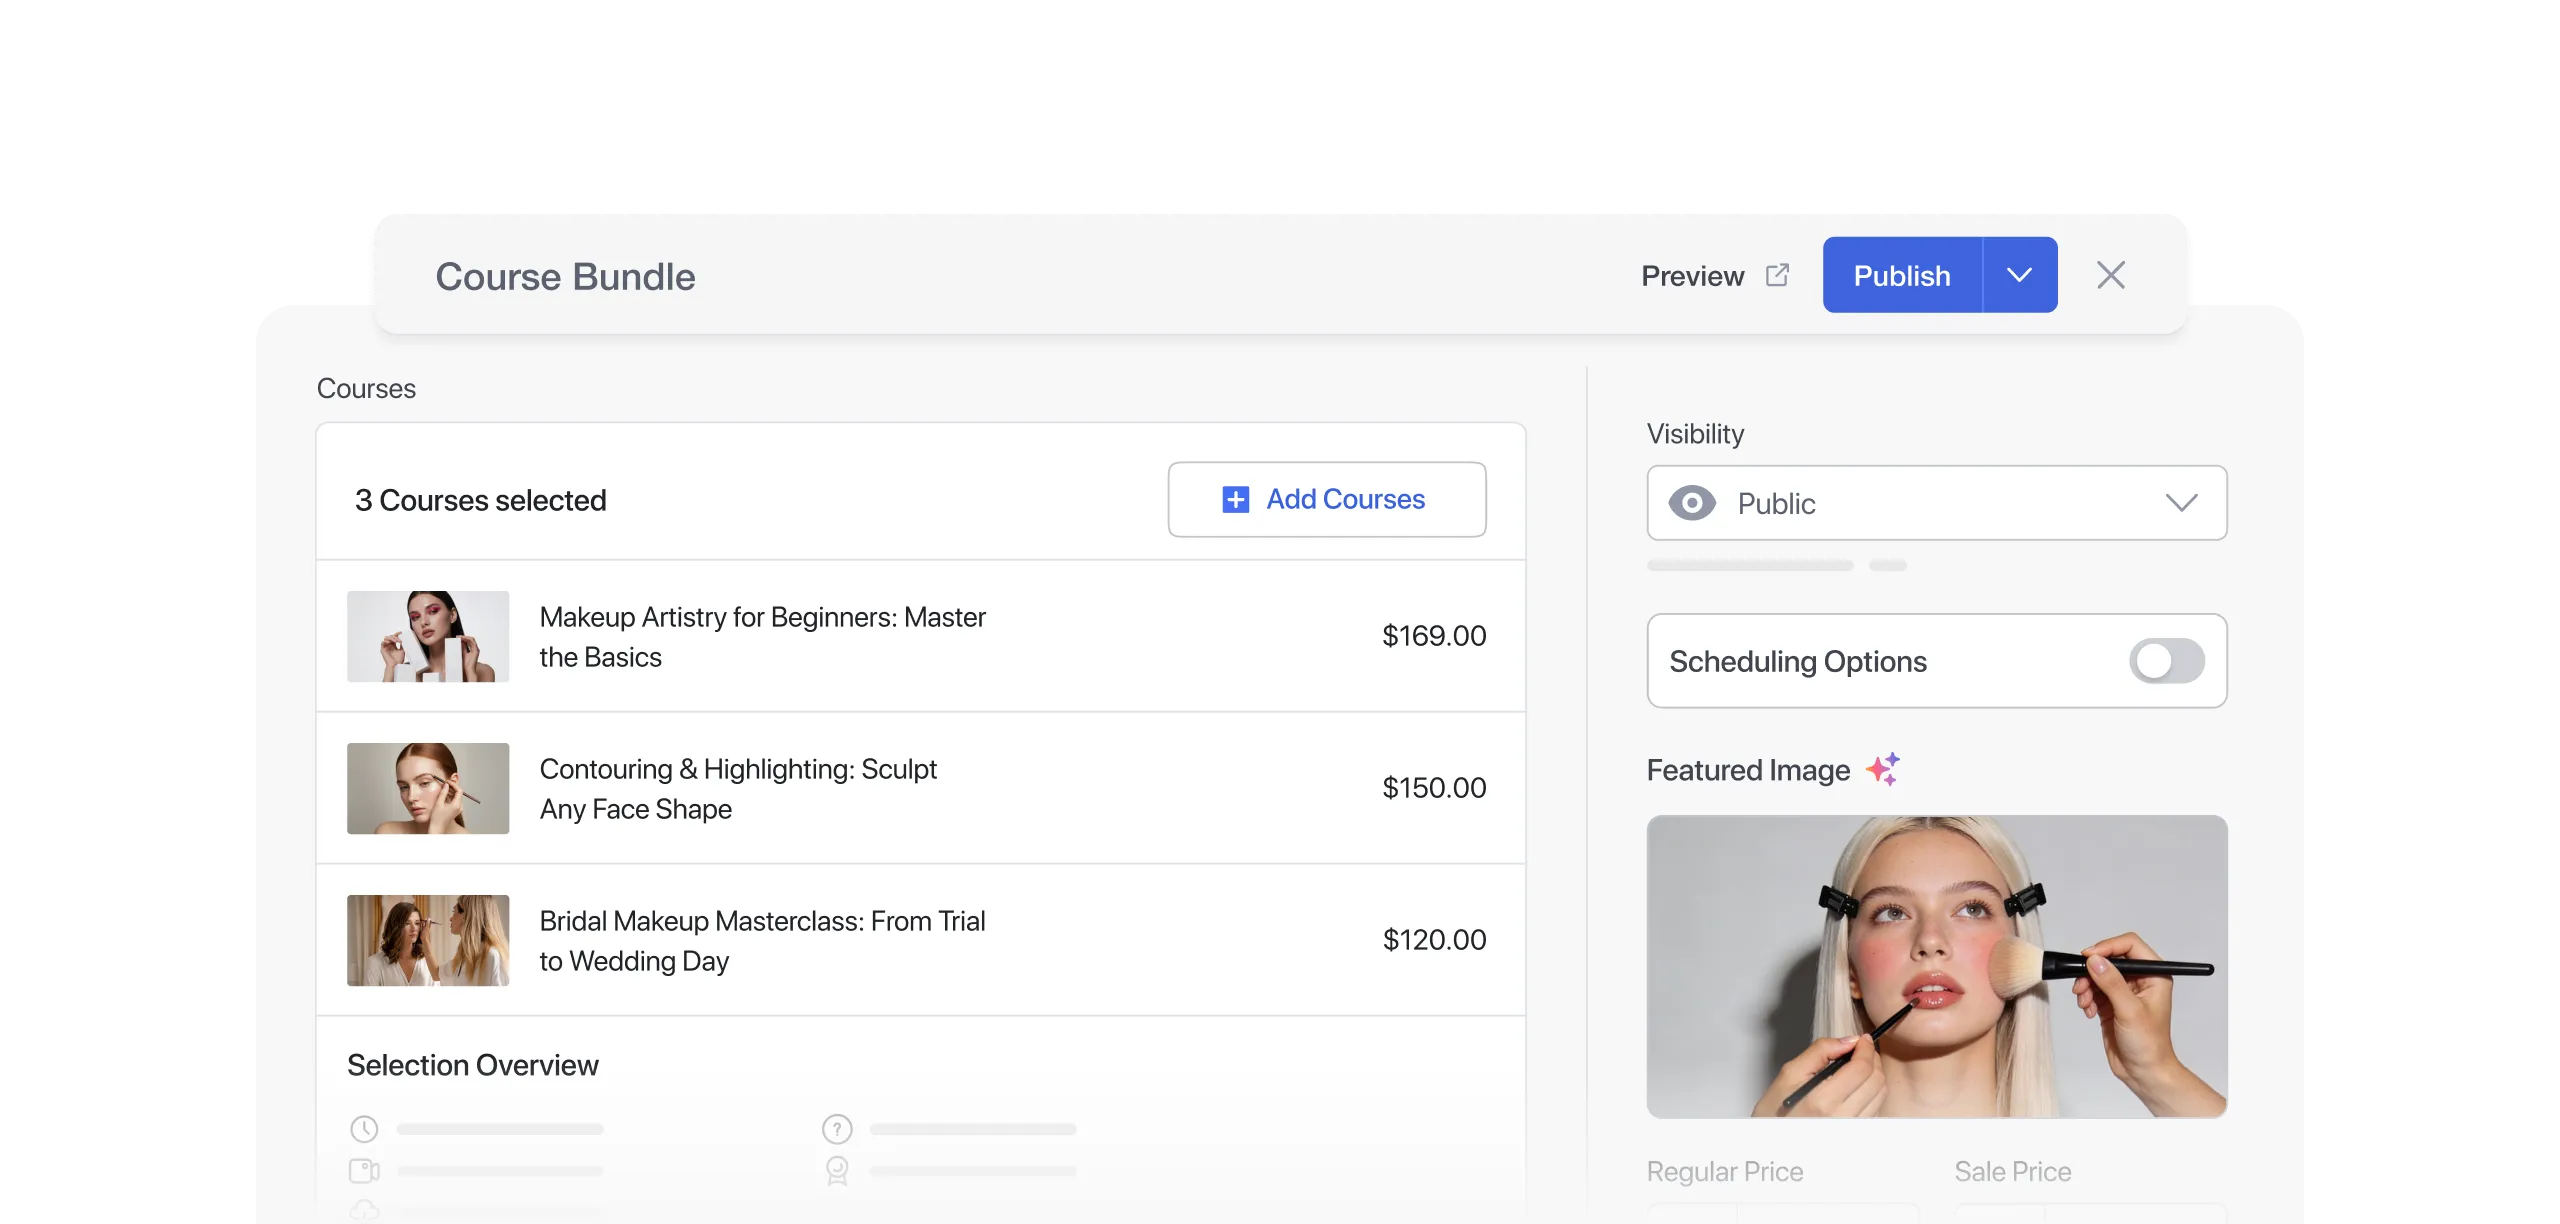Click the Courses section label
Image resolution: width=2560 pixels, height=1224 pixels.
[x=366, y=388]
